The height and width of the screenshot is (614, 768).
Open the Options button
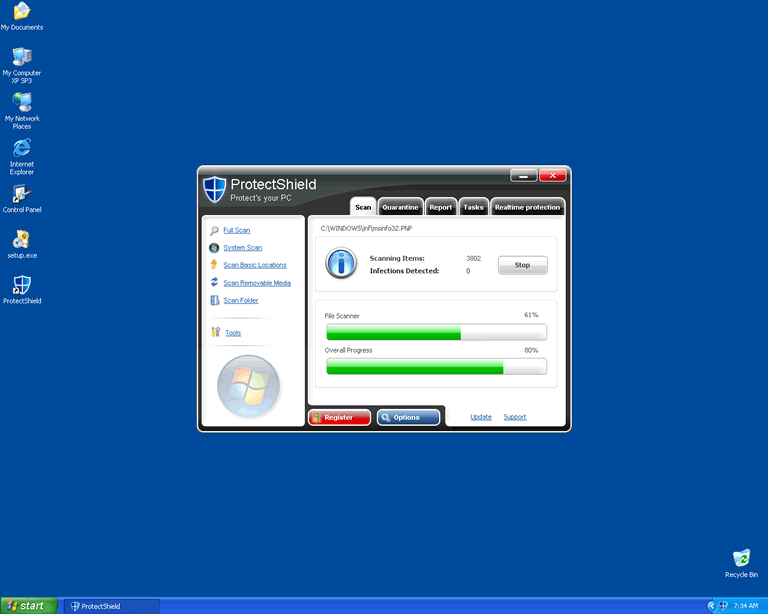[408, 417]
